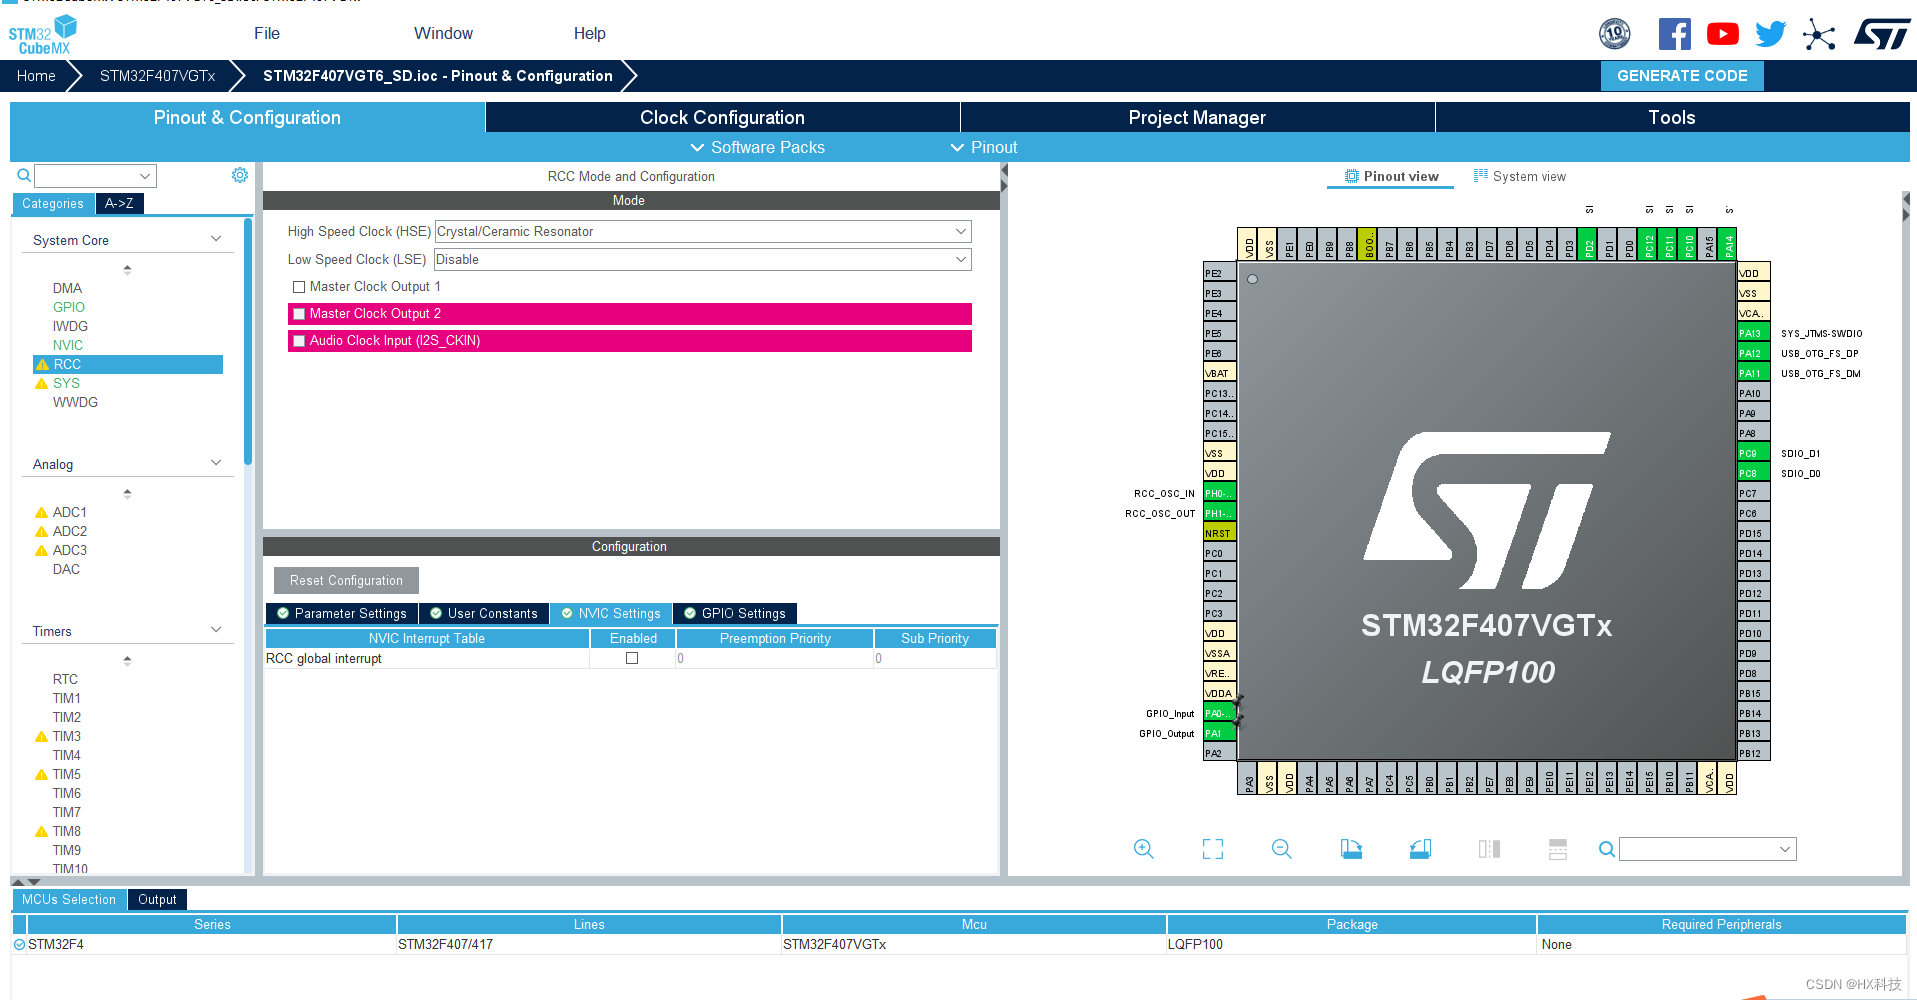Click the peripheral search magnifier icon
This screenshot has width=1917, height=1000.
24,176
